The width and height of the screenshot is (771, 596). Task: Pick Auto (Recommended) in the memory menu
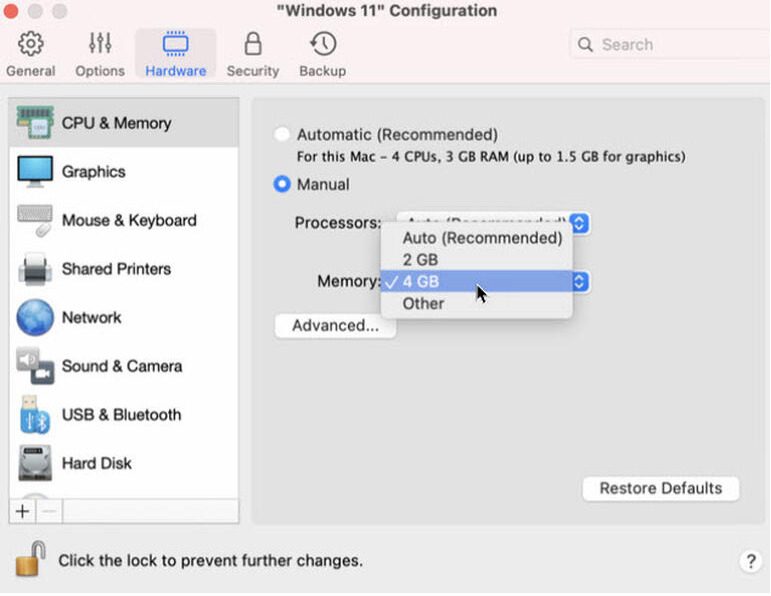tap(482, 238)
